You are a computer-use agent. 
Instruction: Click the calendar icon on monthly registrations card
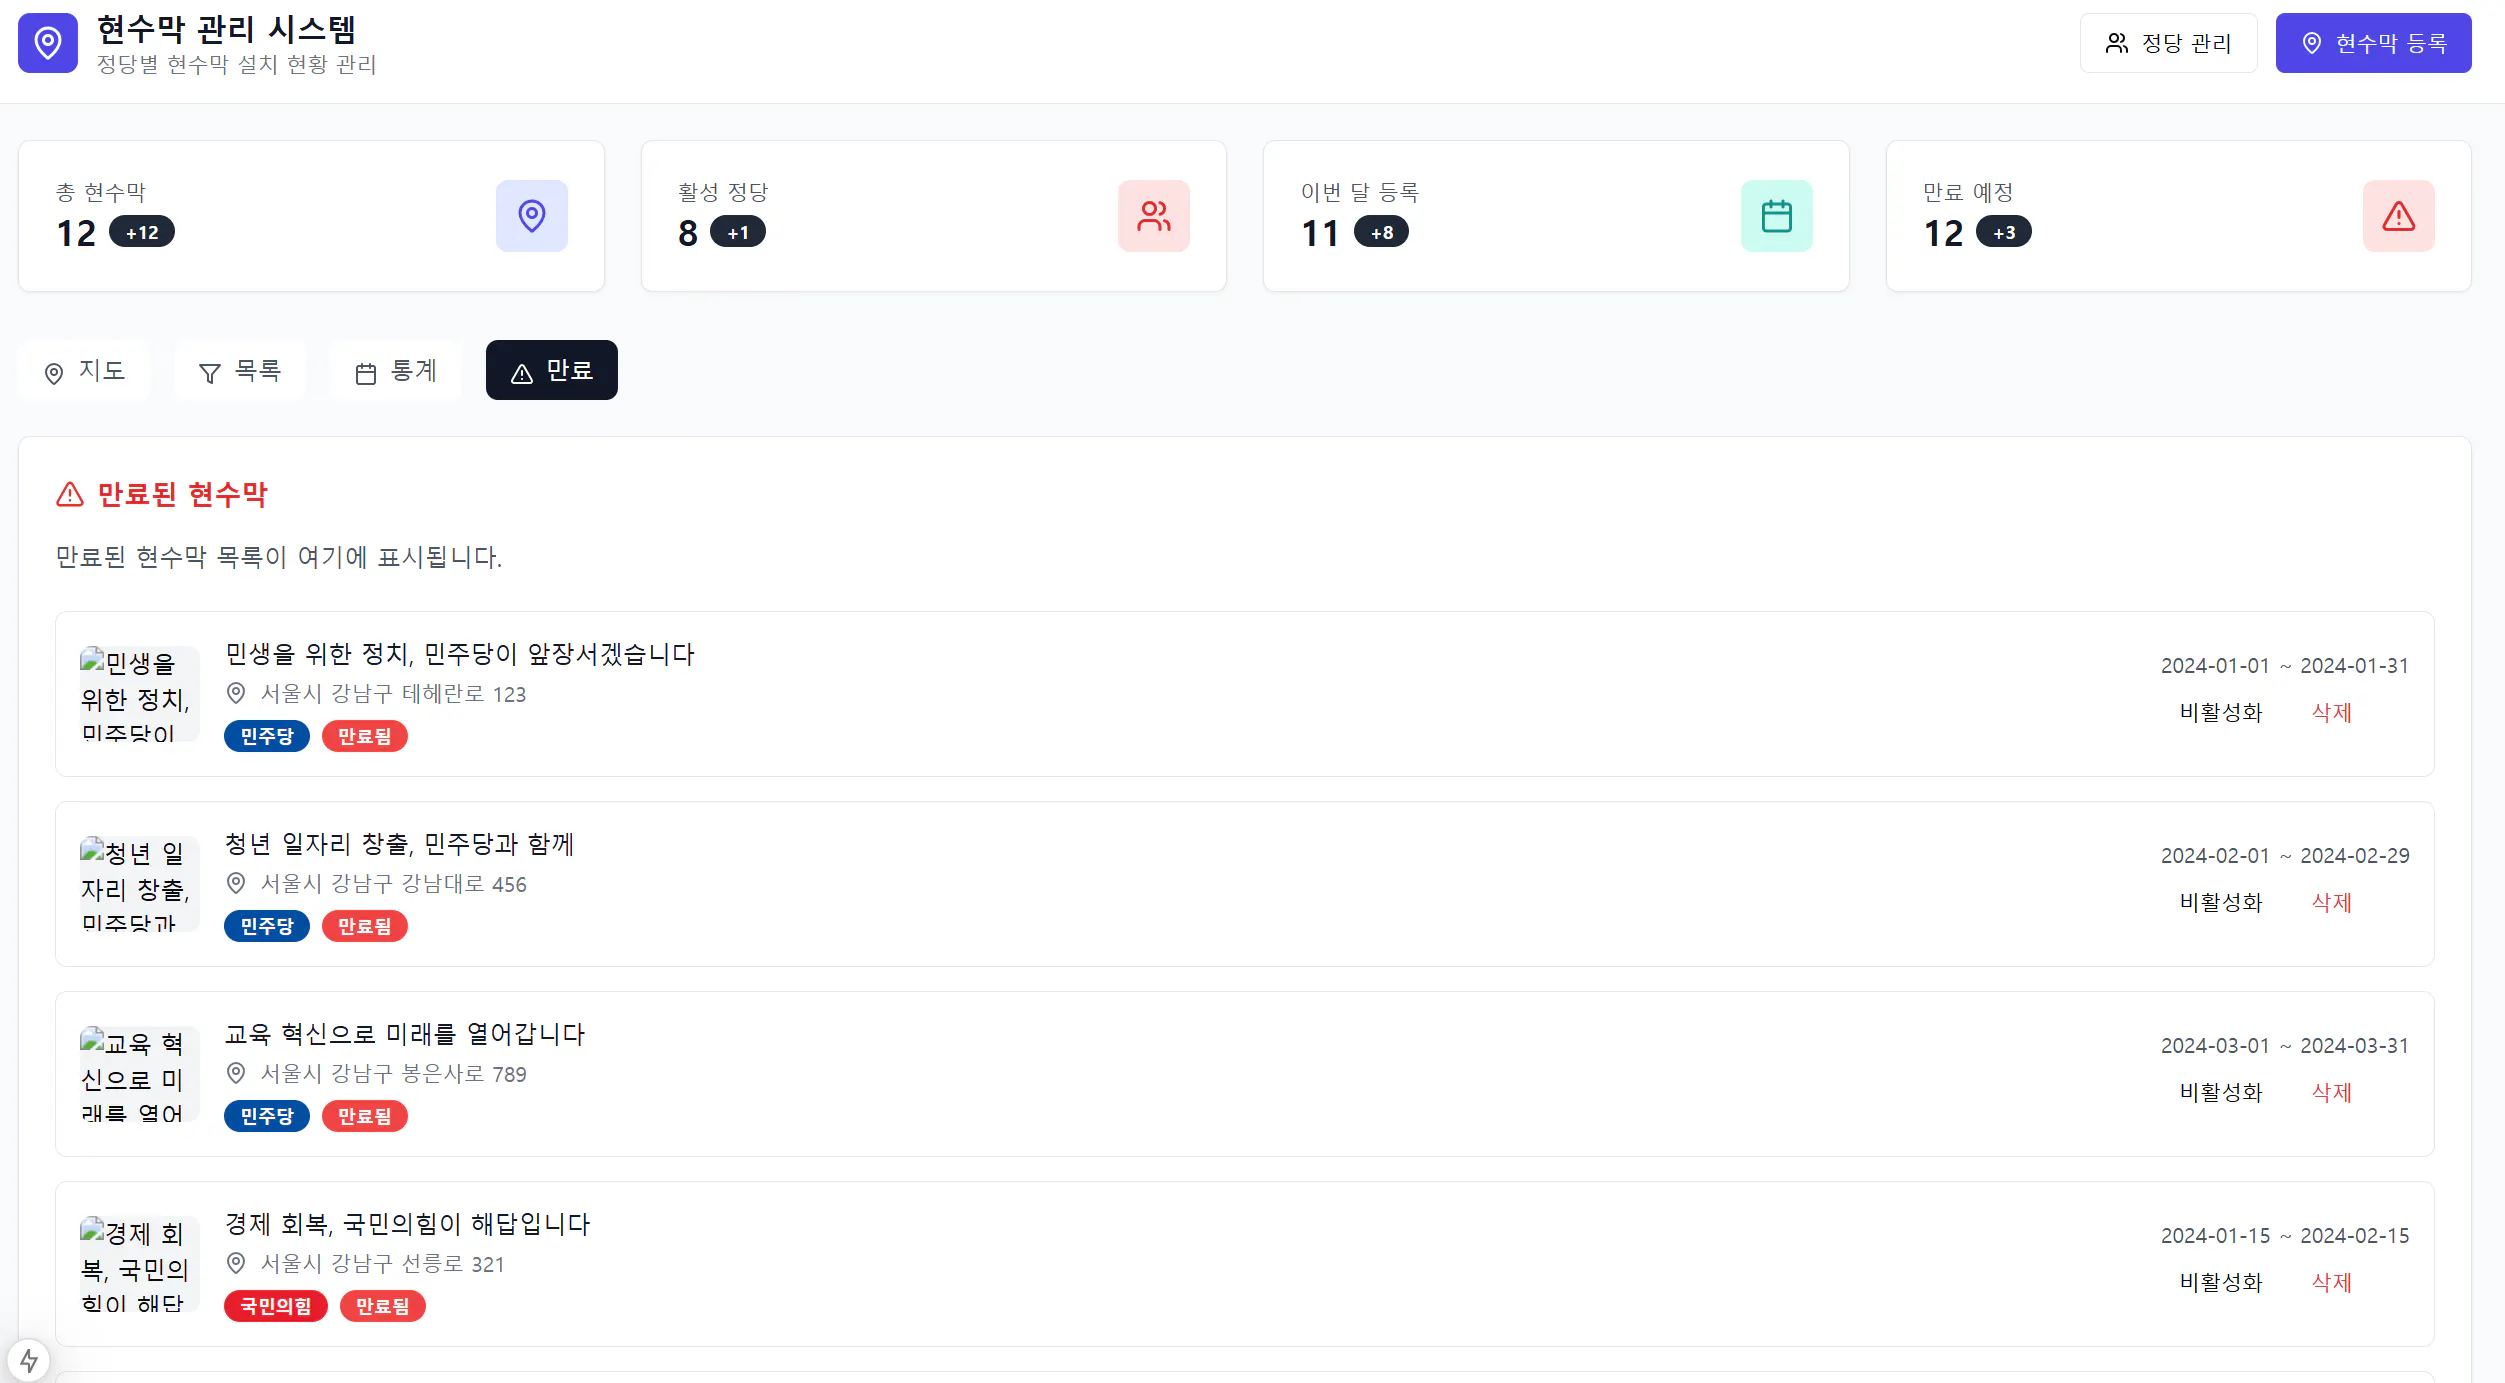click(x=1776, y=216)
